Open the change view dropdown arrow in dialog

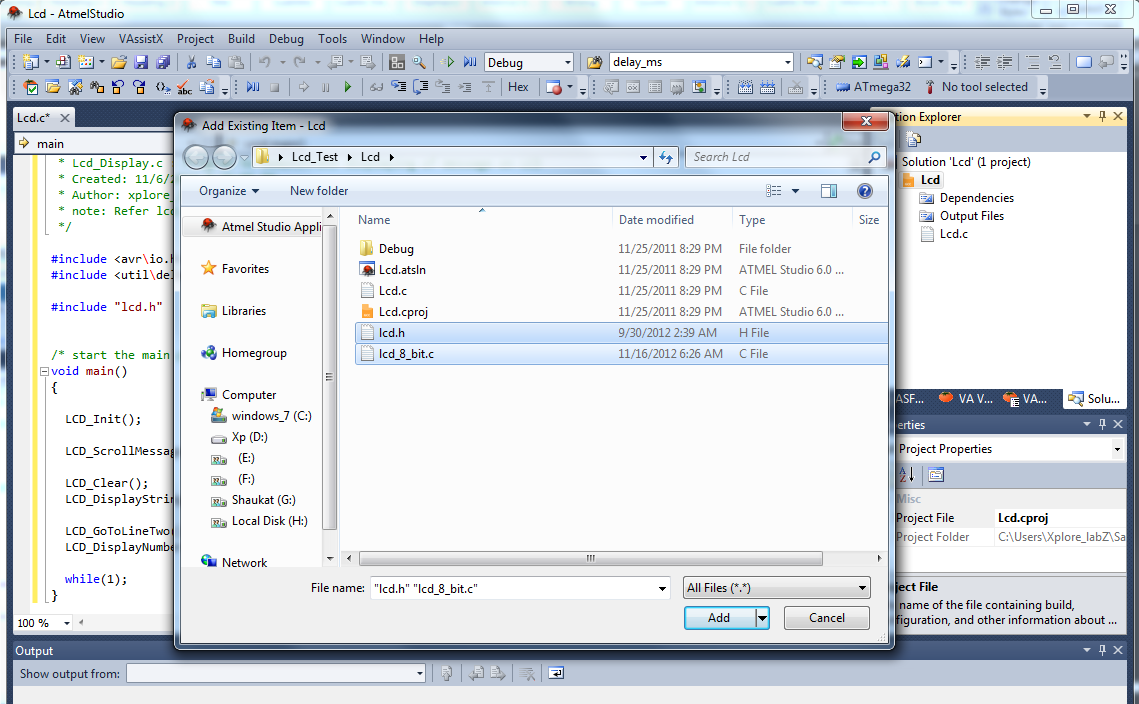point(795,191)
